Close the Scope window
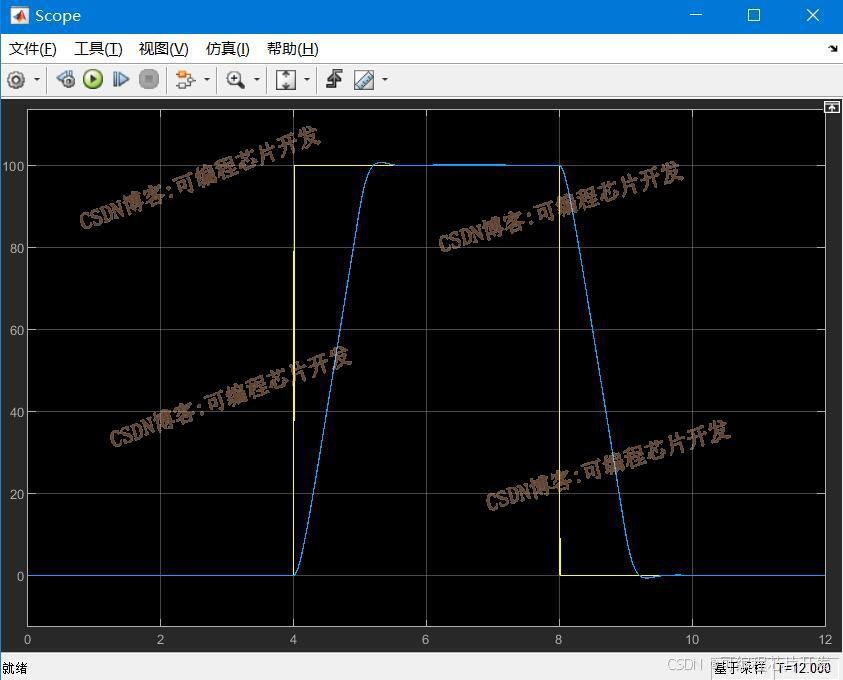 [x=813, y=15]
